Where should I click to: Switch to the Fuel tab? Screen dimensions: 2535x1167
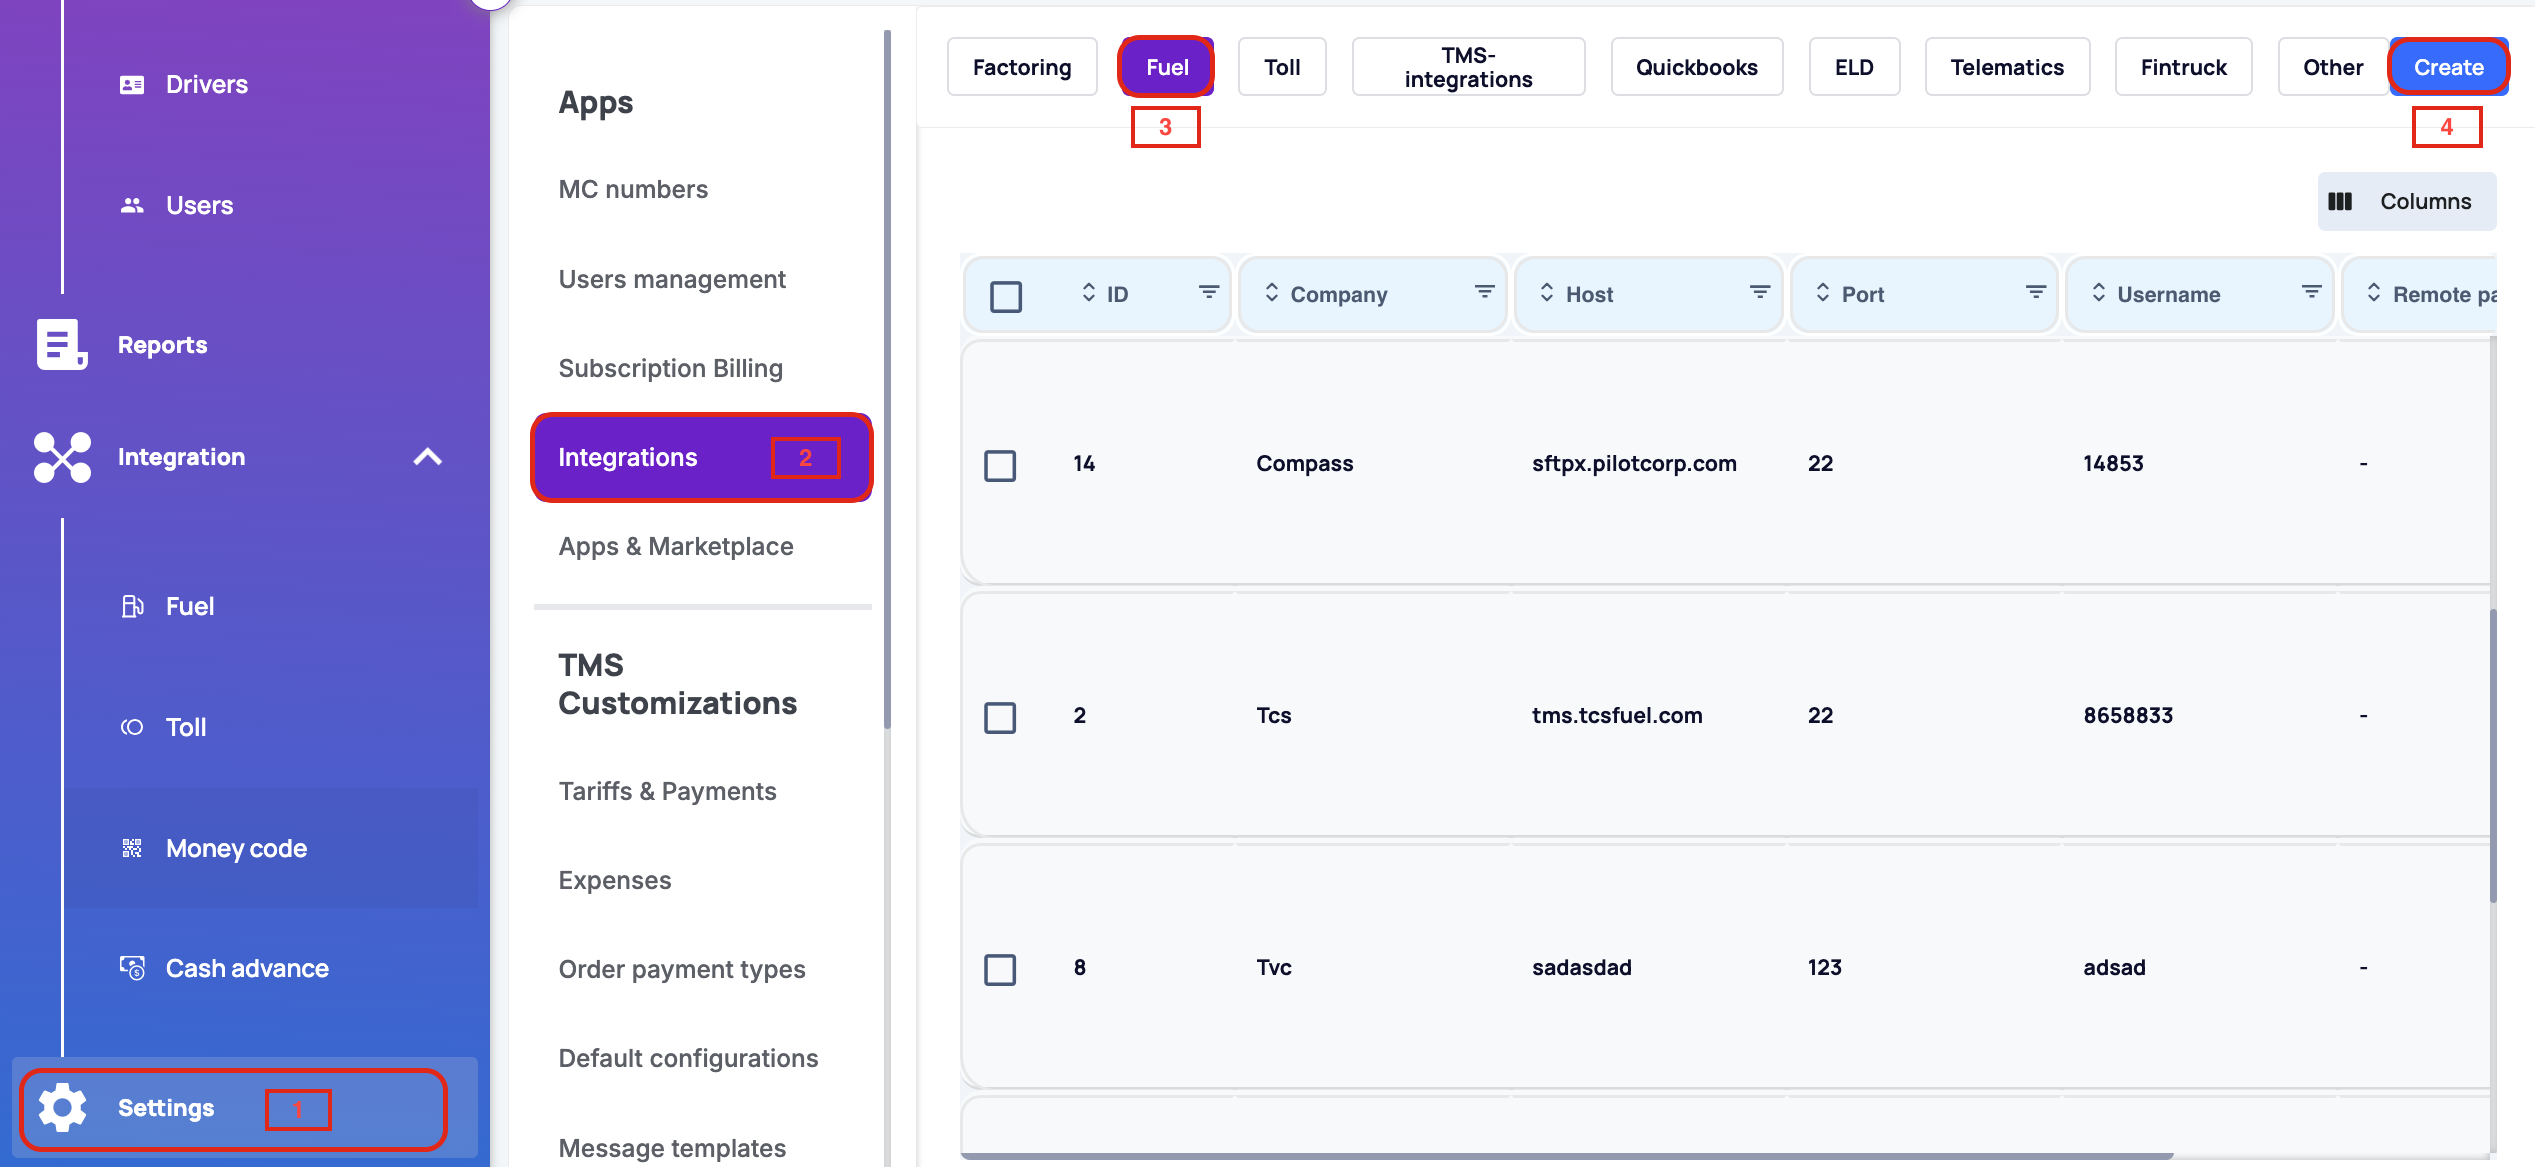coord(1167,67)
